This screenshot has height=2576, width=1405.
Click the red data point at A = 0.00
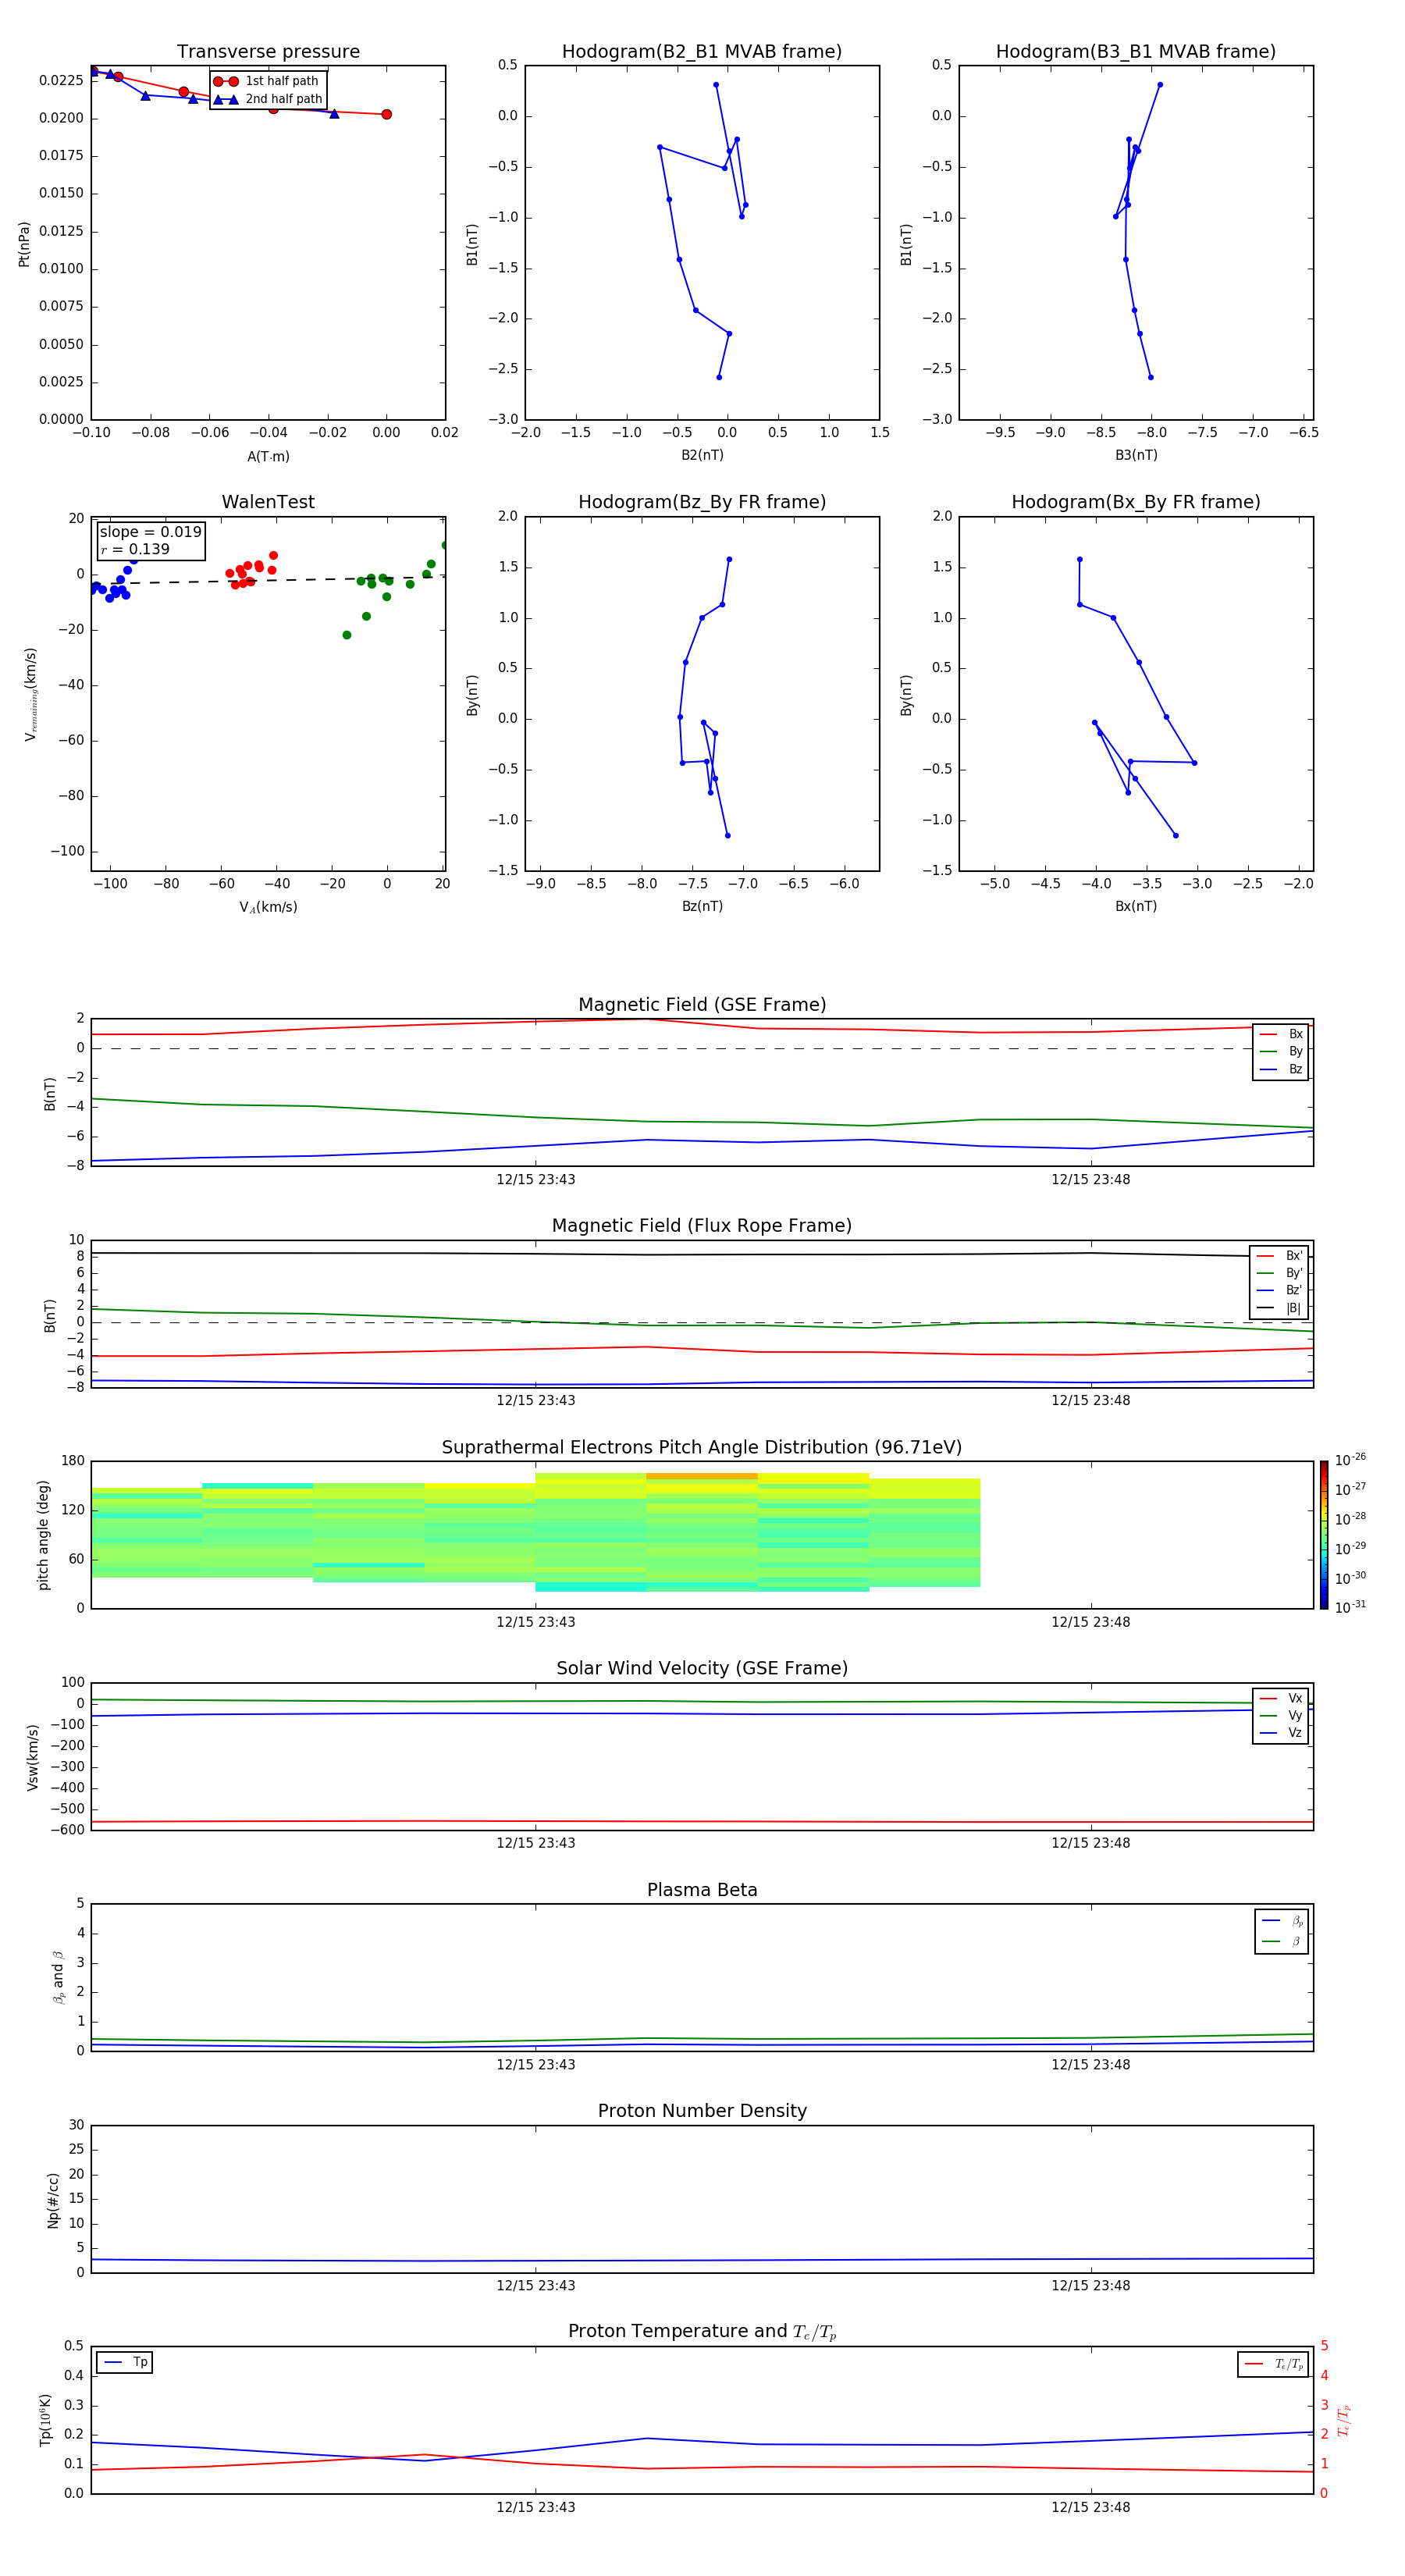(387, 114)
